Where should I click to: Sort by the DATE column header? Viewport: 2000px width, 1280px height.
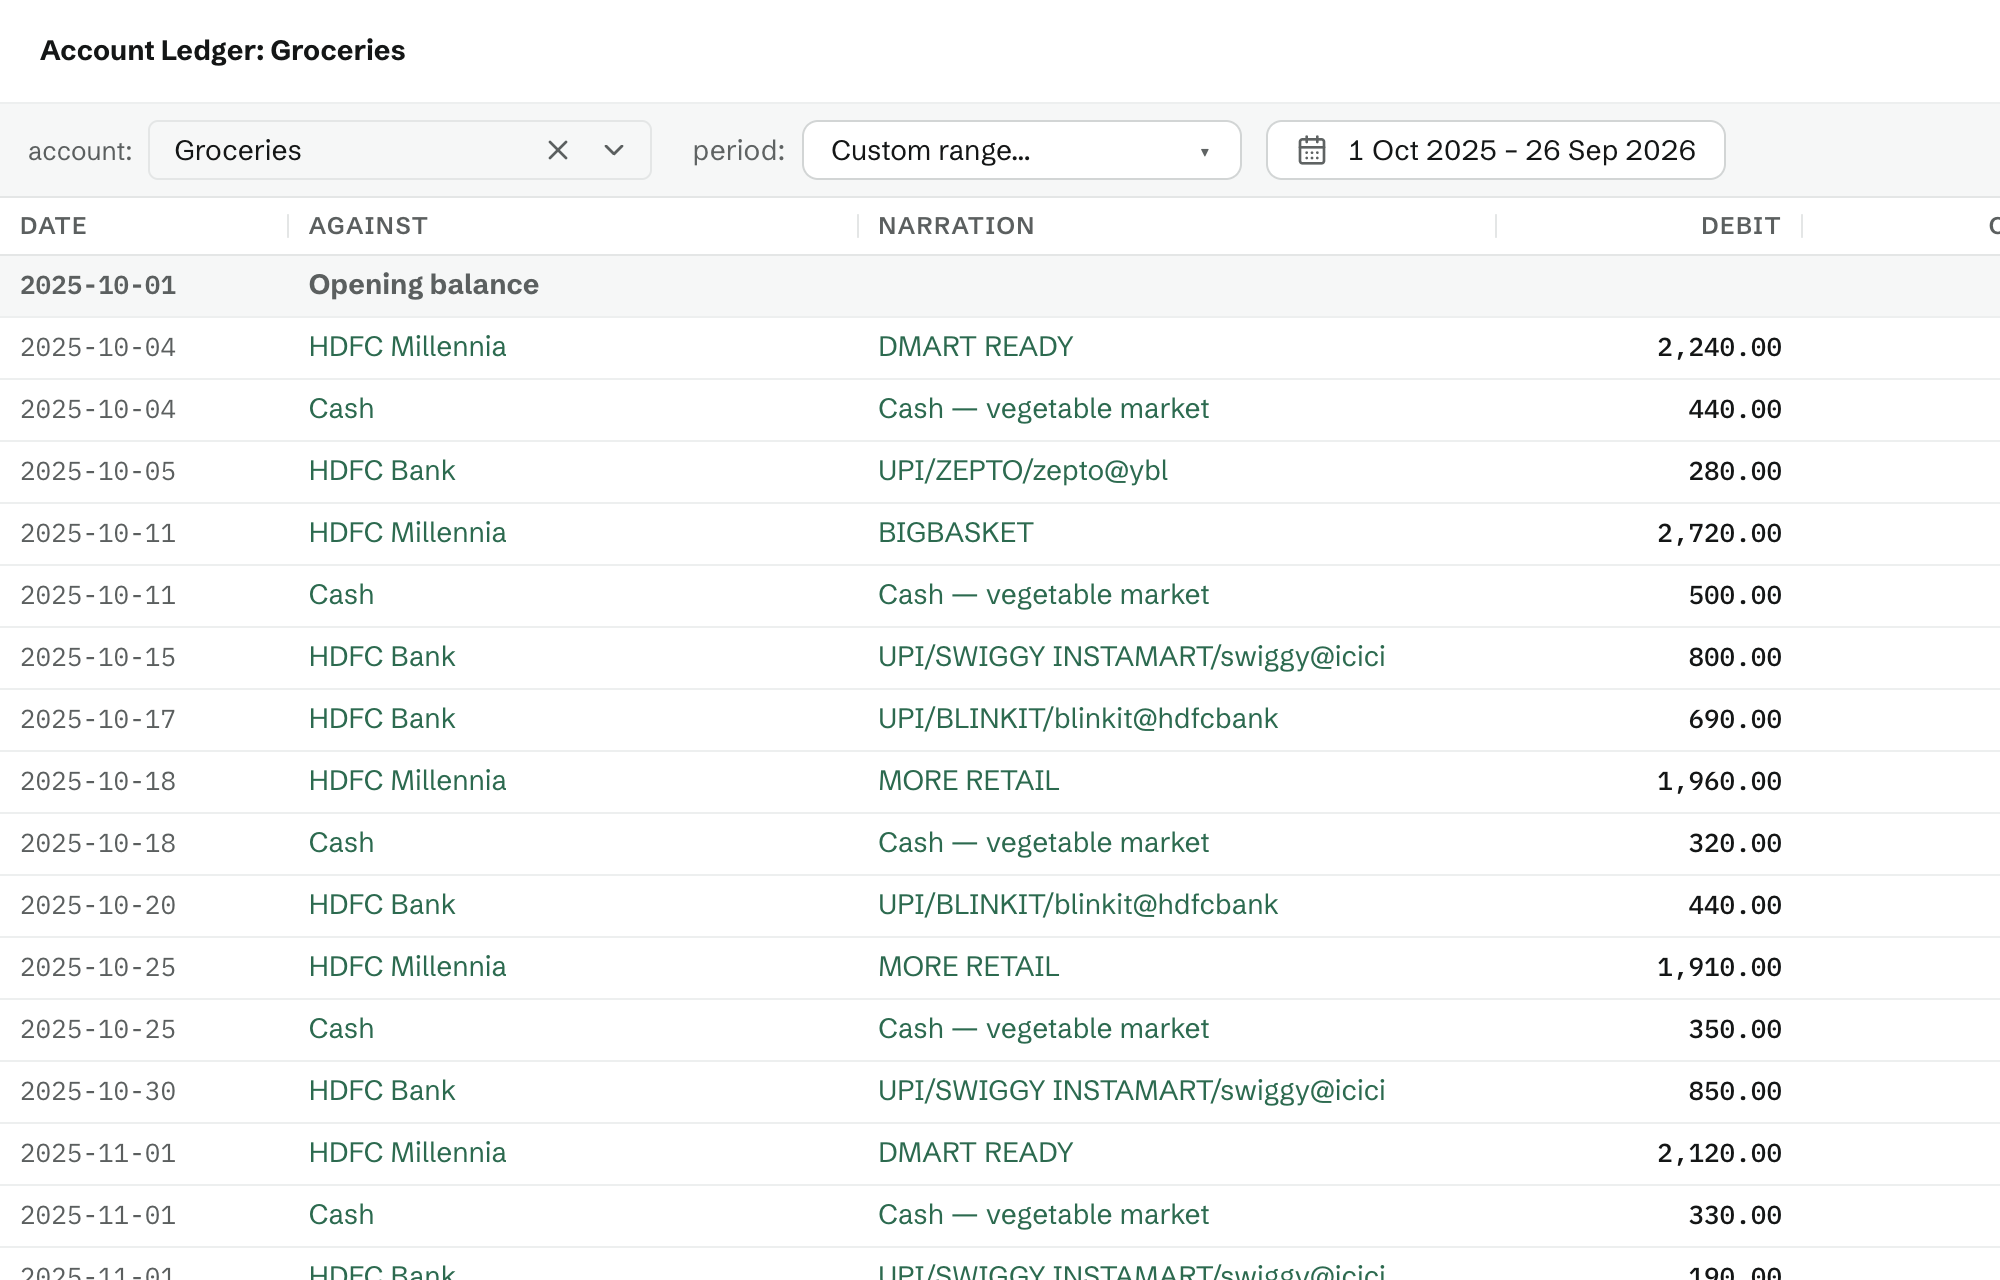click(53, 226)
